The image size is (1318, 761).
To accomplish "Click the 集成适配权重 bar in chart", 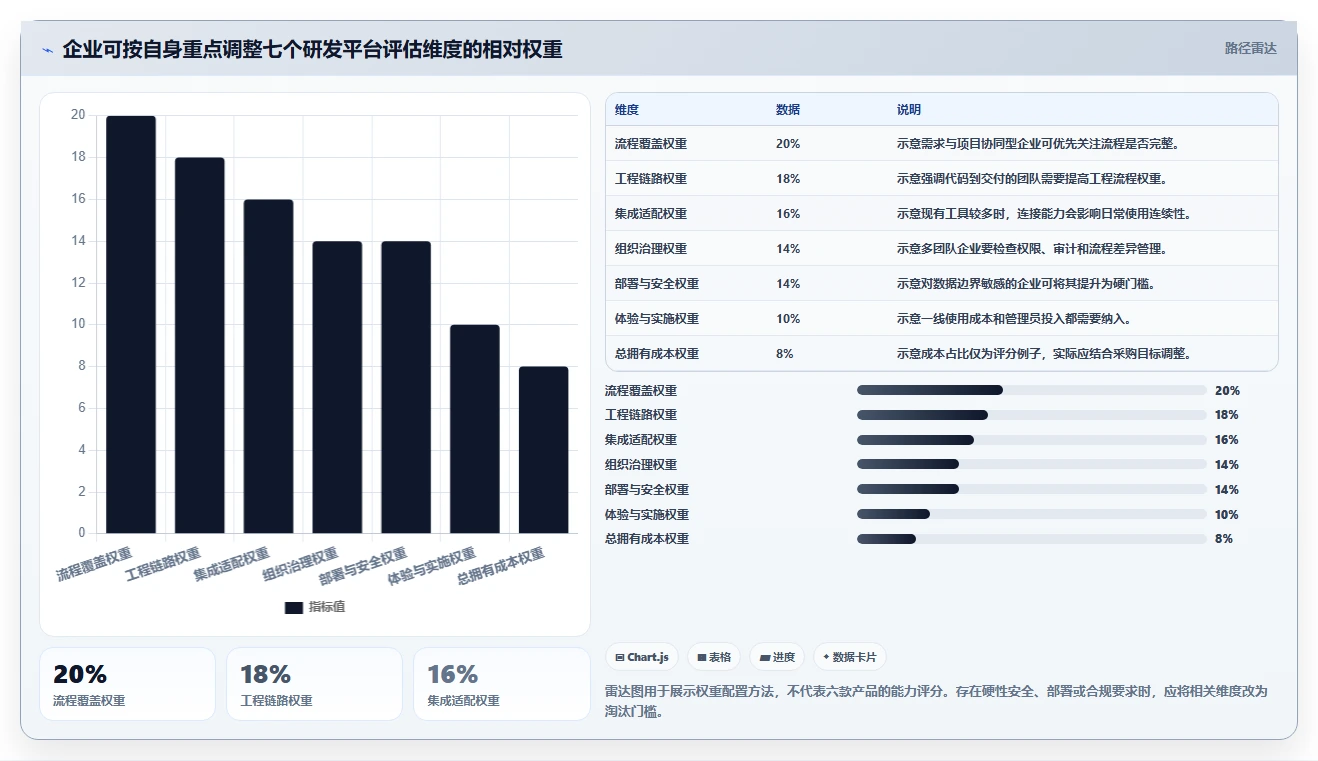I will tap(268, 366).
